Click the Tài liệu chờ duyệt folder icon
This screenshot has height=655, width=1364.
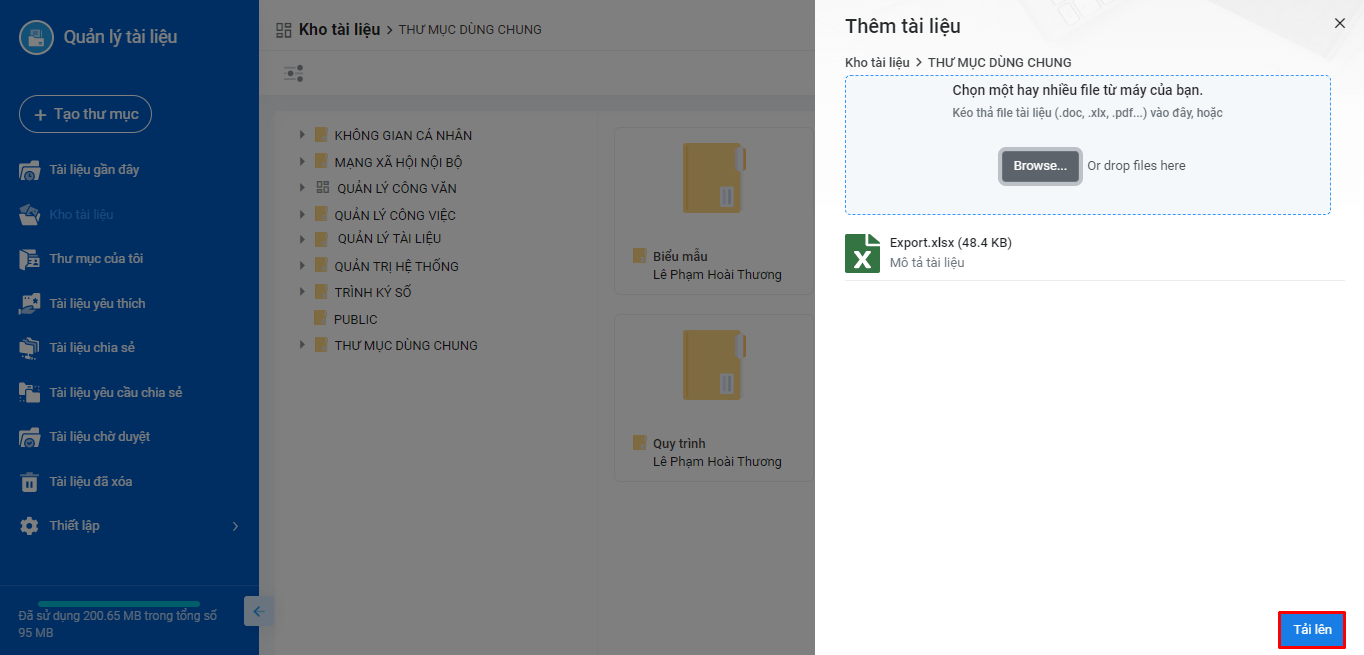click(30, 437)
